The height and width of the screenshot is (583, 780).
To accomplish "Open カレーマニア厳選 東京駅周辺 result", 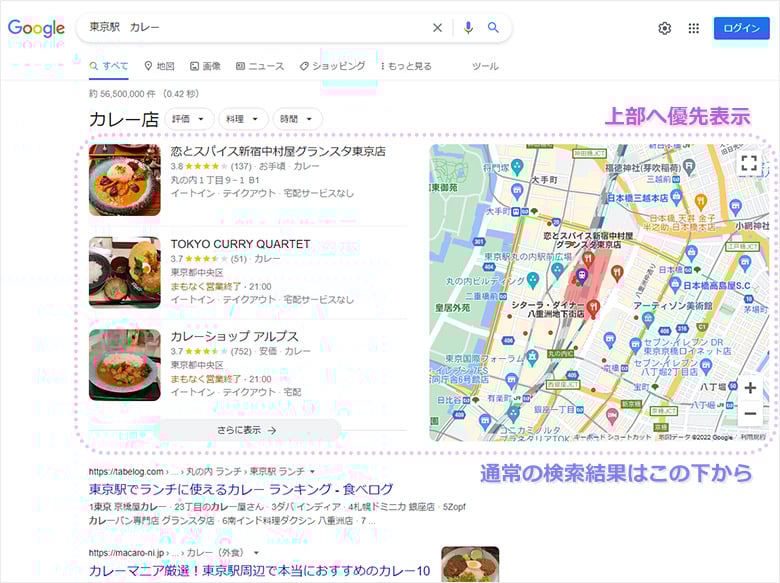I will (x=259, y=571).
